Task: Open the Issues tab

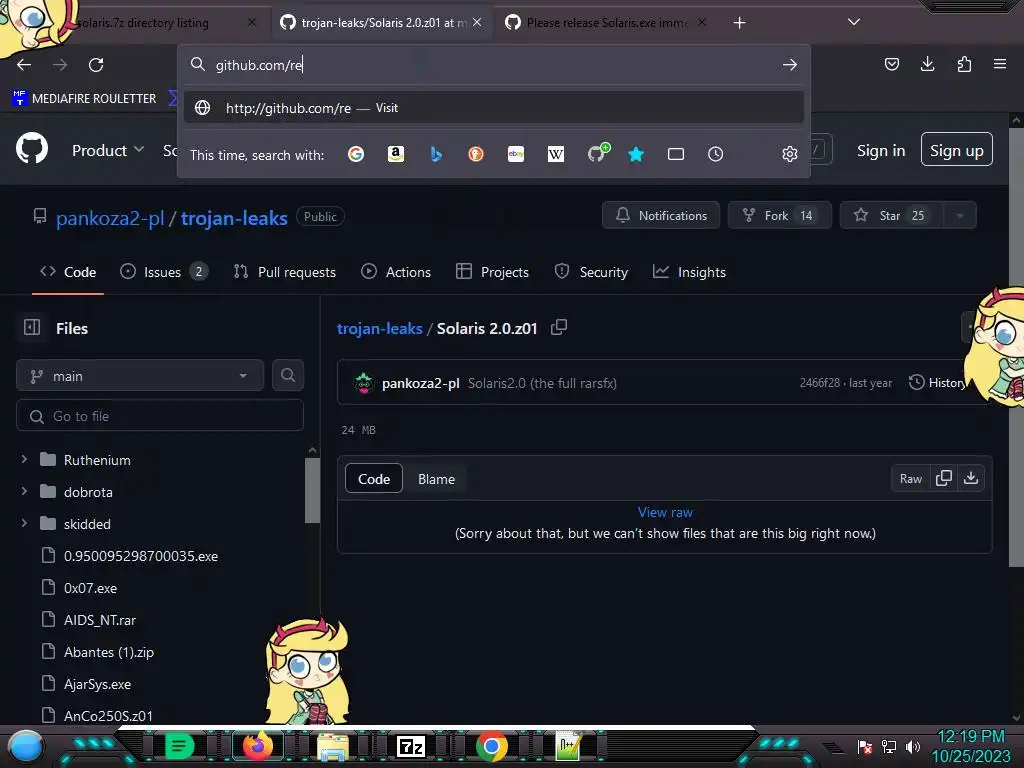Action: pyautogui.click(x=164, y=272)
